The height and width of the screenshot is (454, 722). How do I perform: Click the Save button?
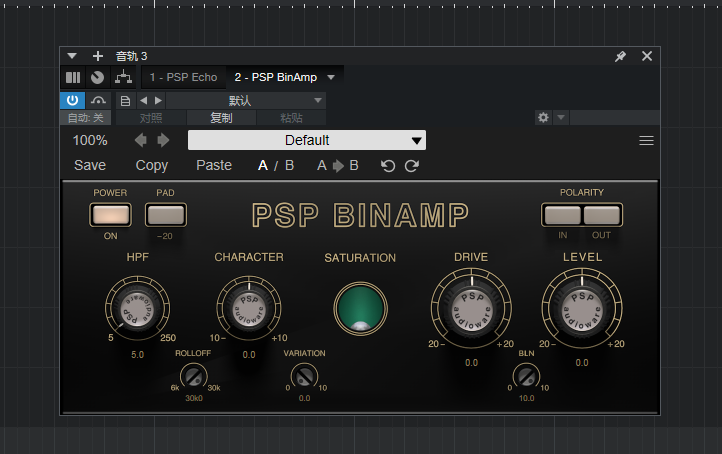tap(90, 166)
